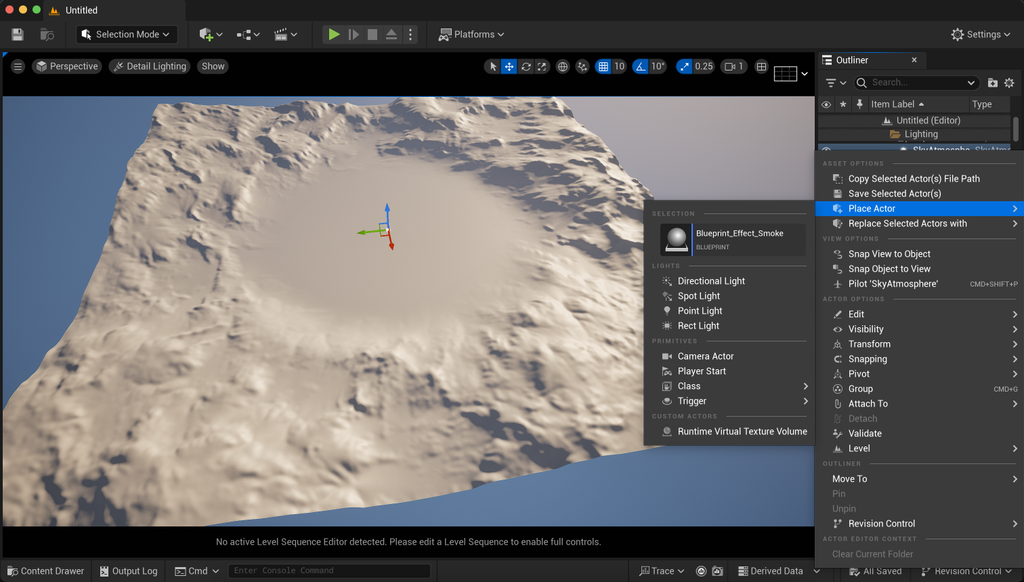The width and height of the screenshot is (1024, 582).
Task: Toggle grid snapping on or off
Action: [x=604, y=67]
